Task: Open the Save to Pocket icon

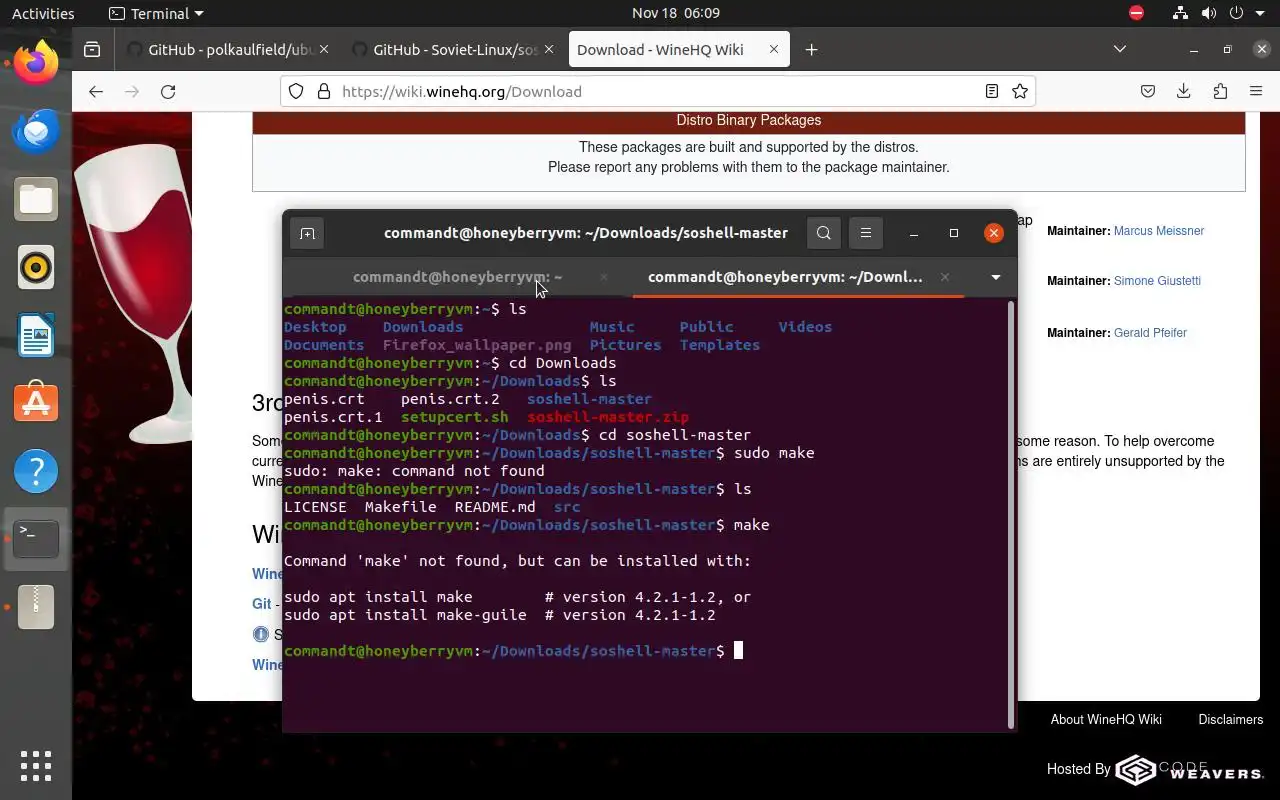Action: coord(1148,91)
